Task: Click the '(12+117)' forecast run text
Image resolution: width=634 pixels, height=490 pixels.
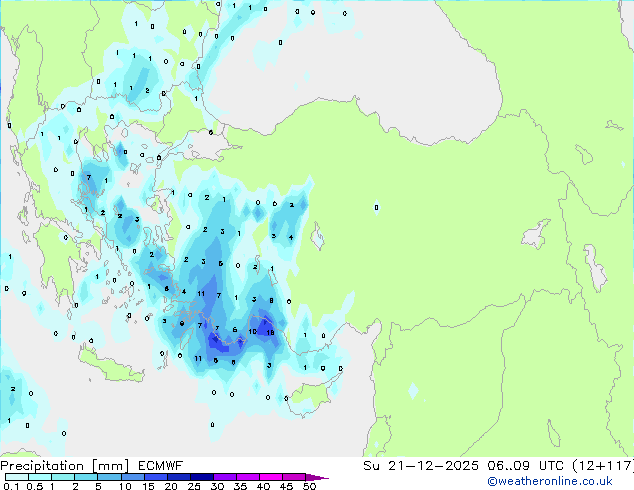Action: (603, 466)
